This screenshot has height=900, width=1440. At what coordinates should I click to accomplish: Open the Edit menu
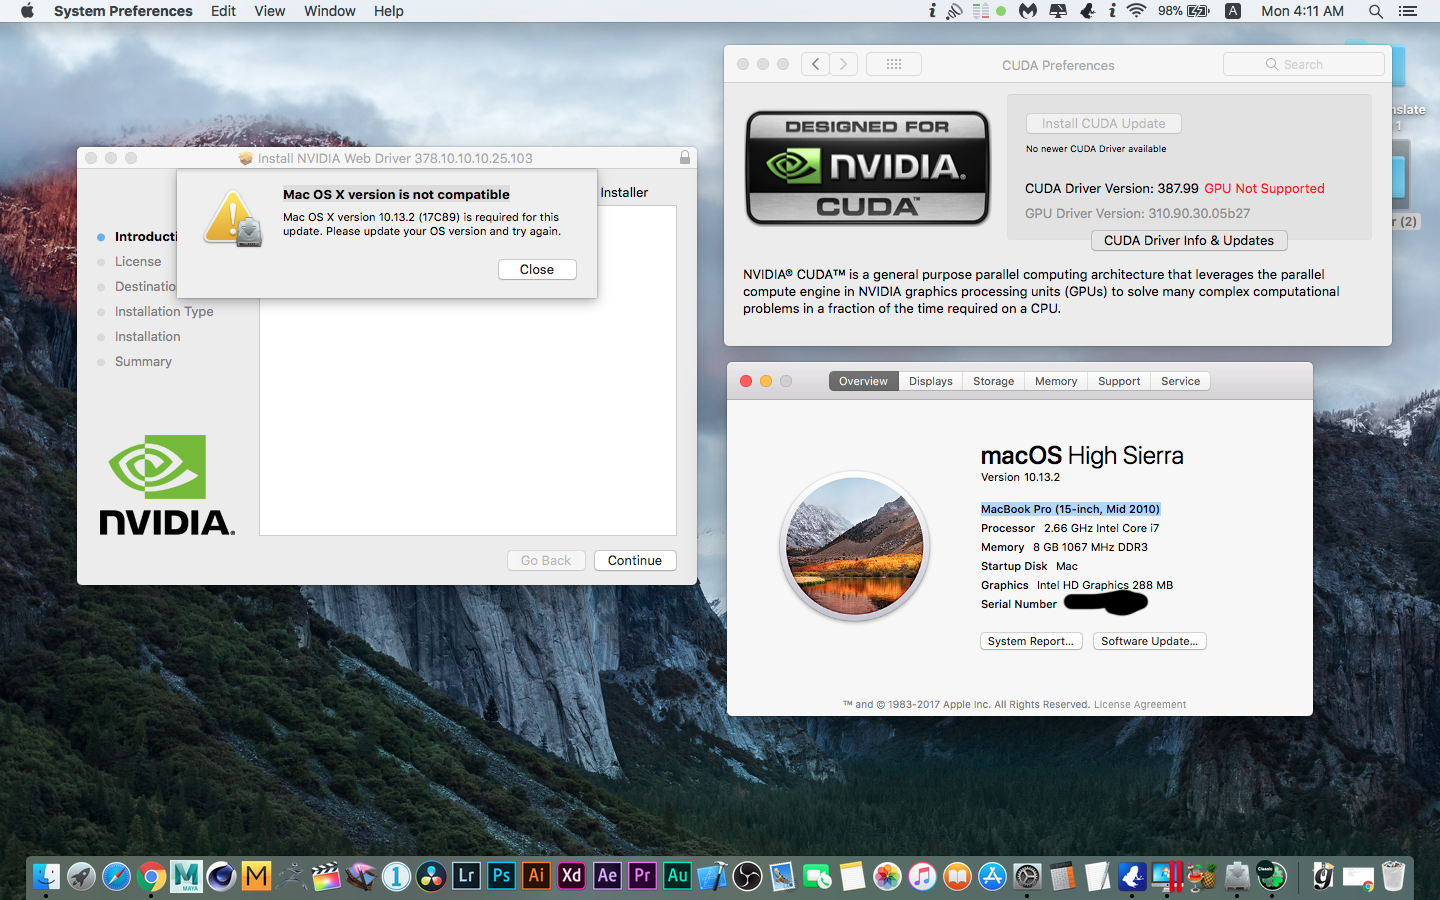point(223,11)
